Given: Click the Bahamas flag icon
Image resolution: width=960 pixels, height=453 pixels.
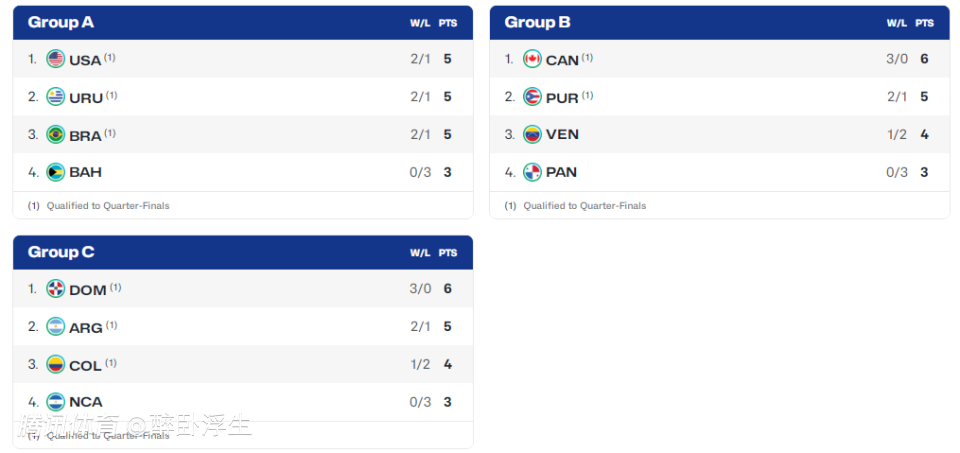Looking at the screenshot, I should coord(56,172).
